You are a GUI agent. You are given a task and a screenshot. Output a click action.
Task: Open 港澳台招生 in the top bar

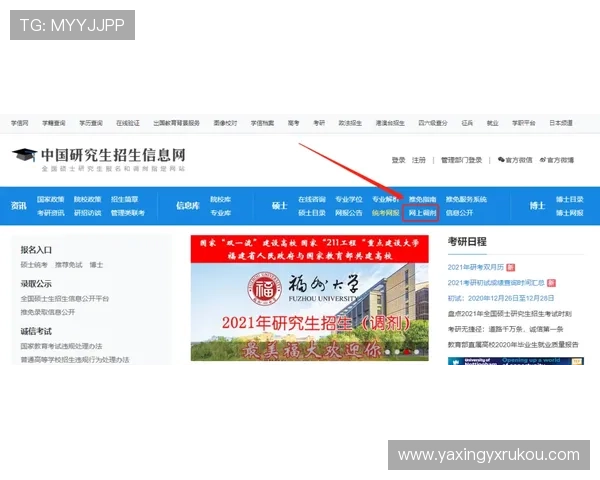click(x=390, y=123)
